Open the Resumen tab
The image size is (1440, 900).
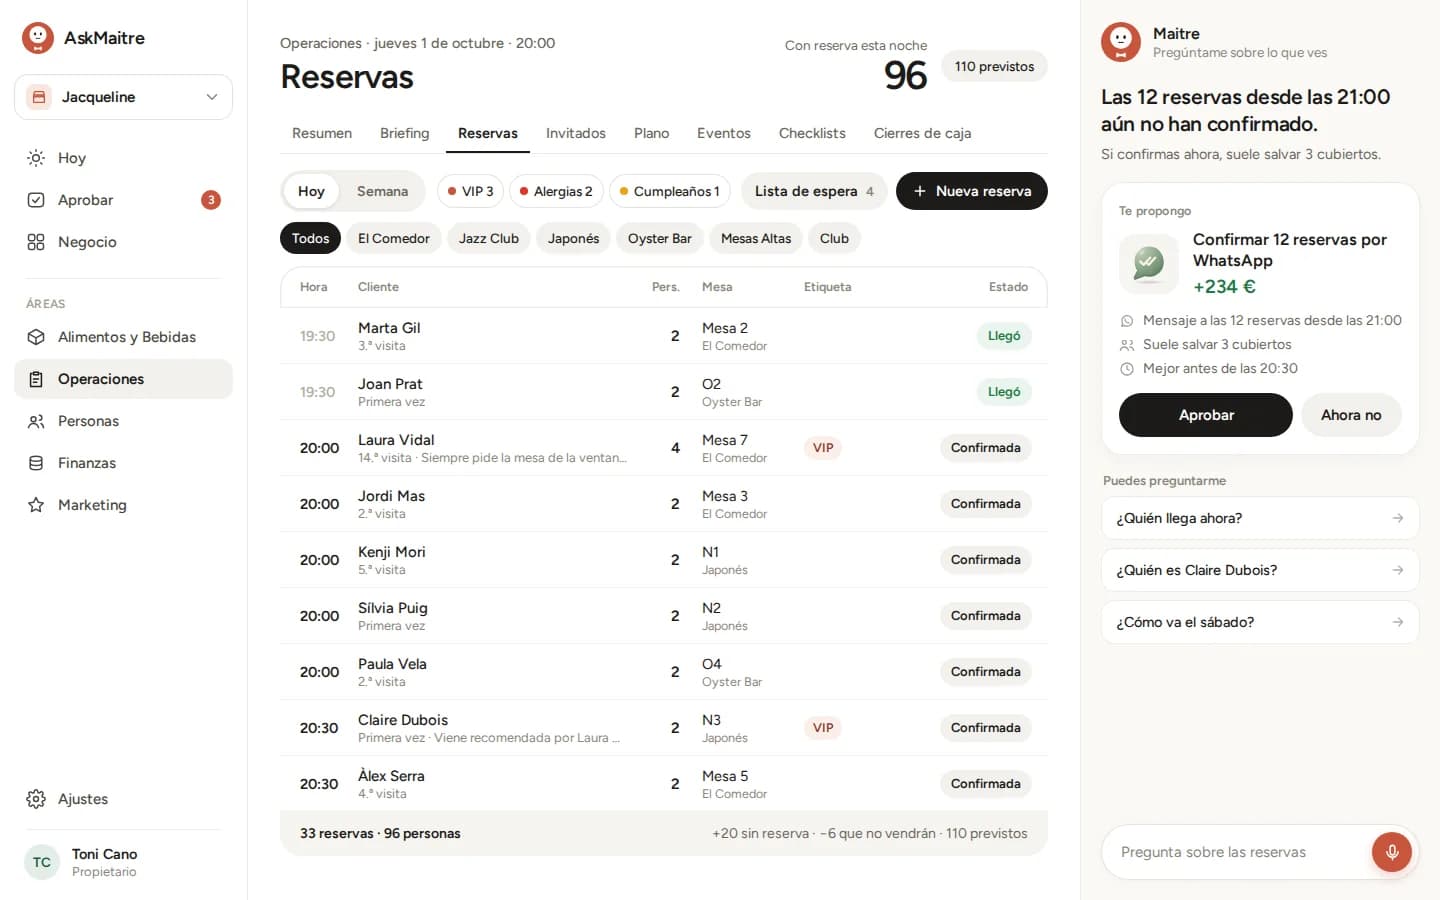[322, 133]
